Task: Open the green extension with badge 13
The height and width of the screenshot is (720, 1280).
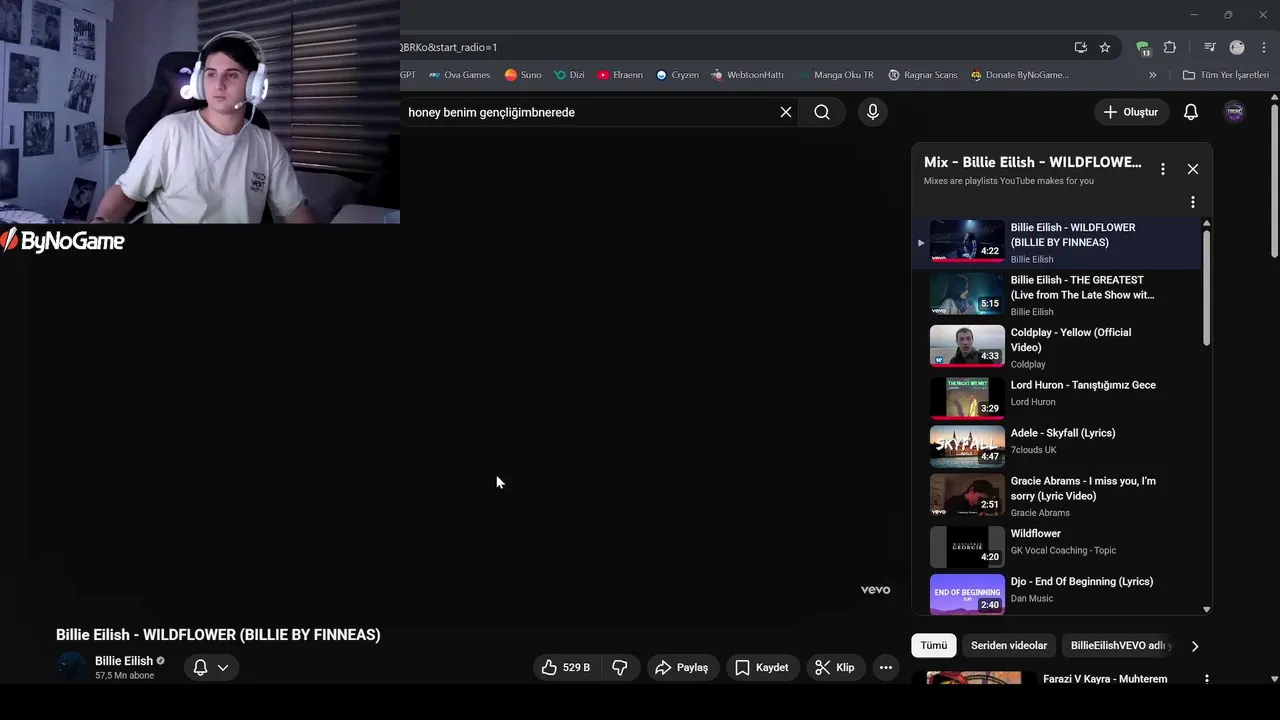Action: pyautogui.click(x=1144, y=48)
